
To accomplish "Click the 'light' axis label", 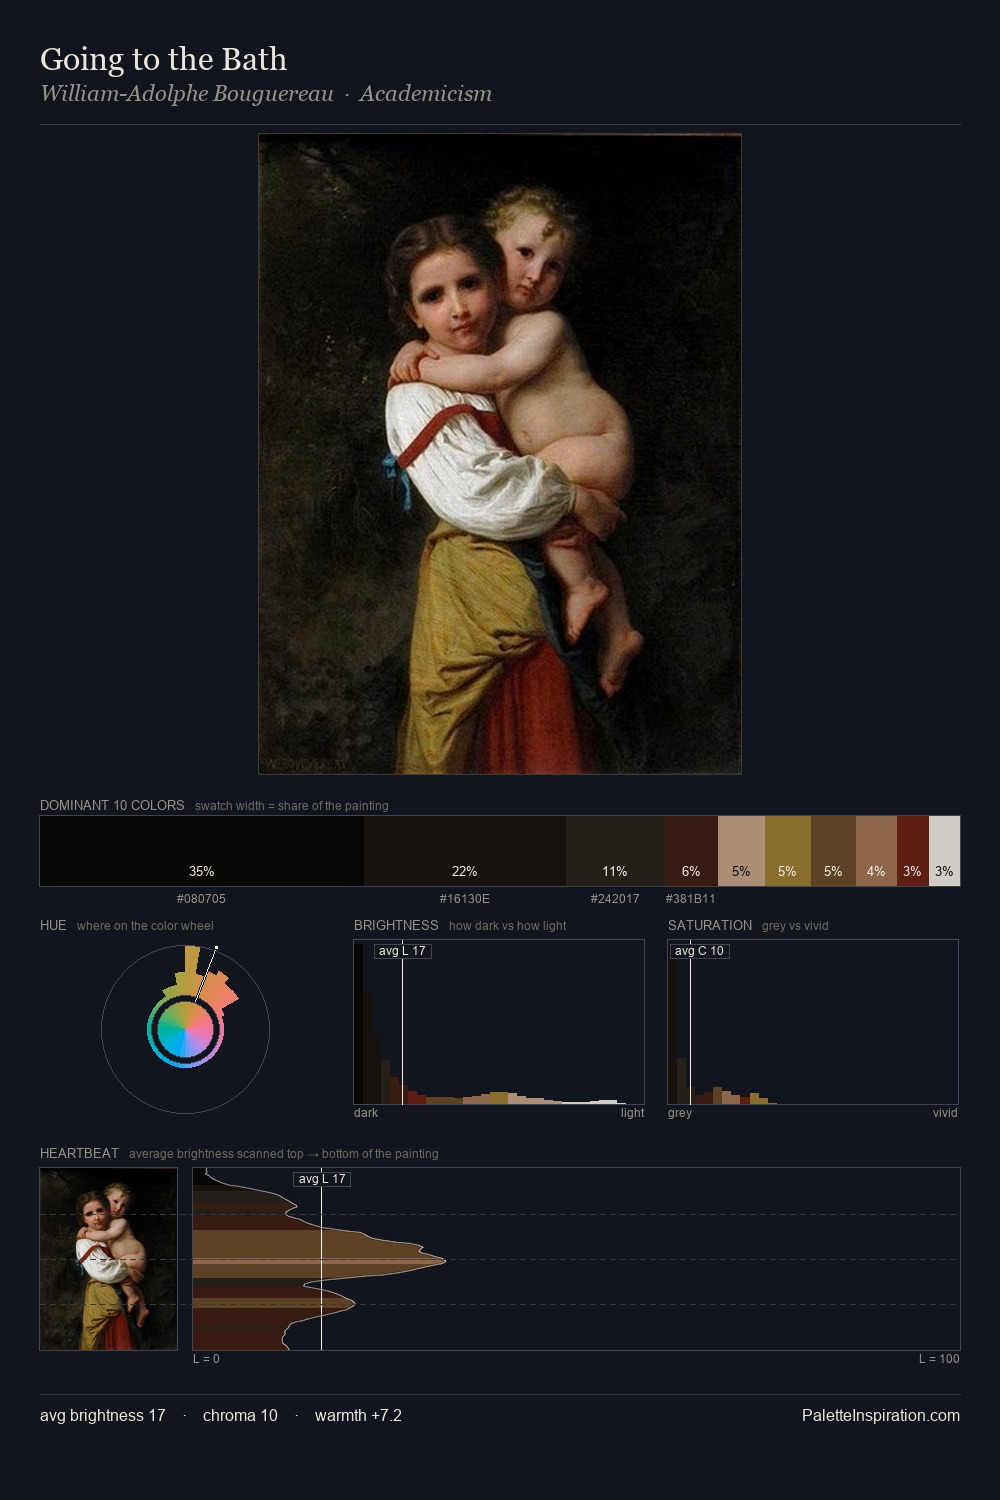I will point(632,1113).
